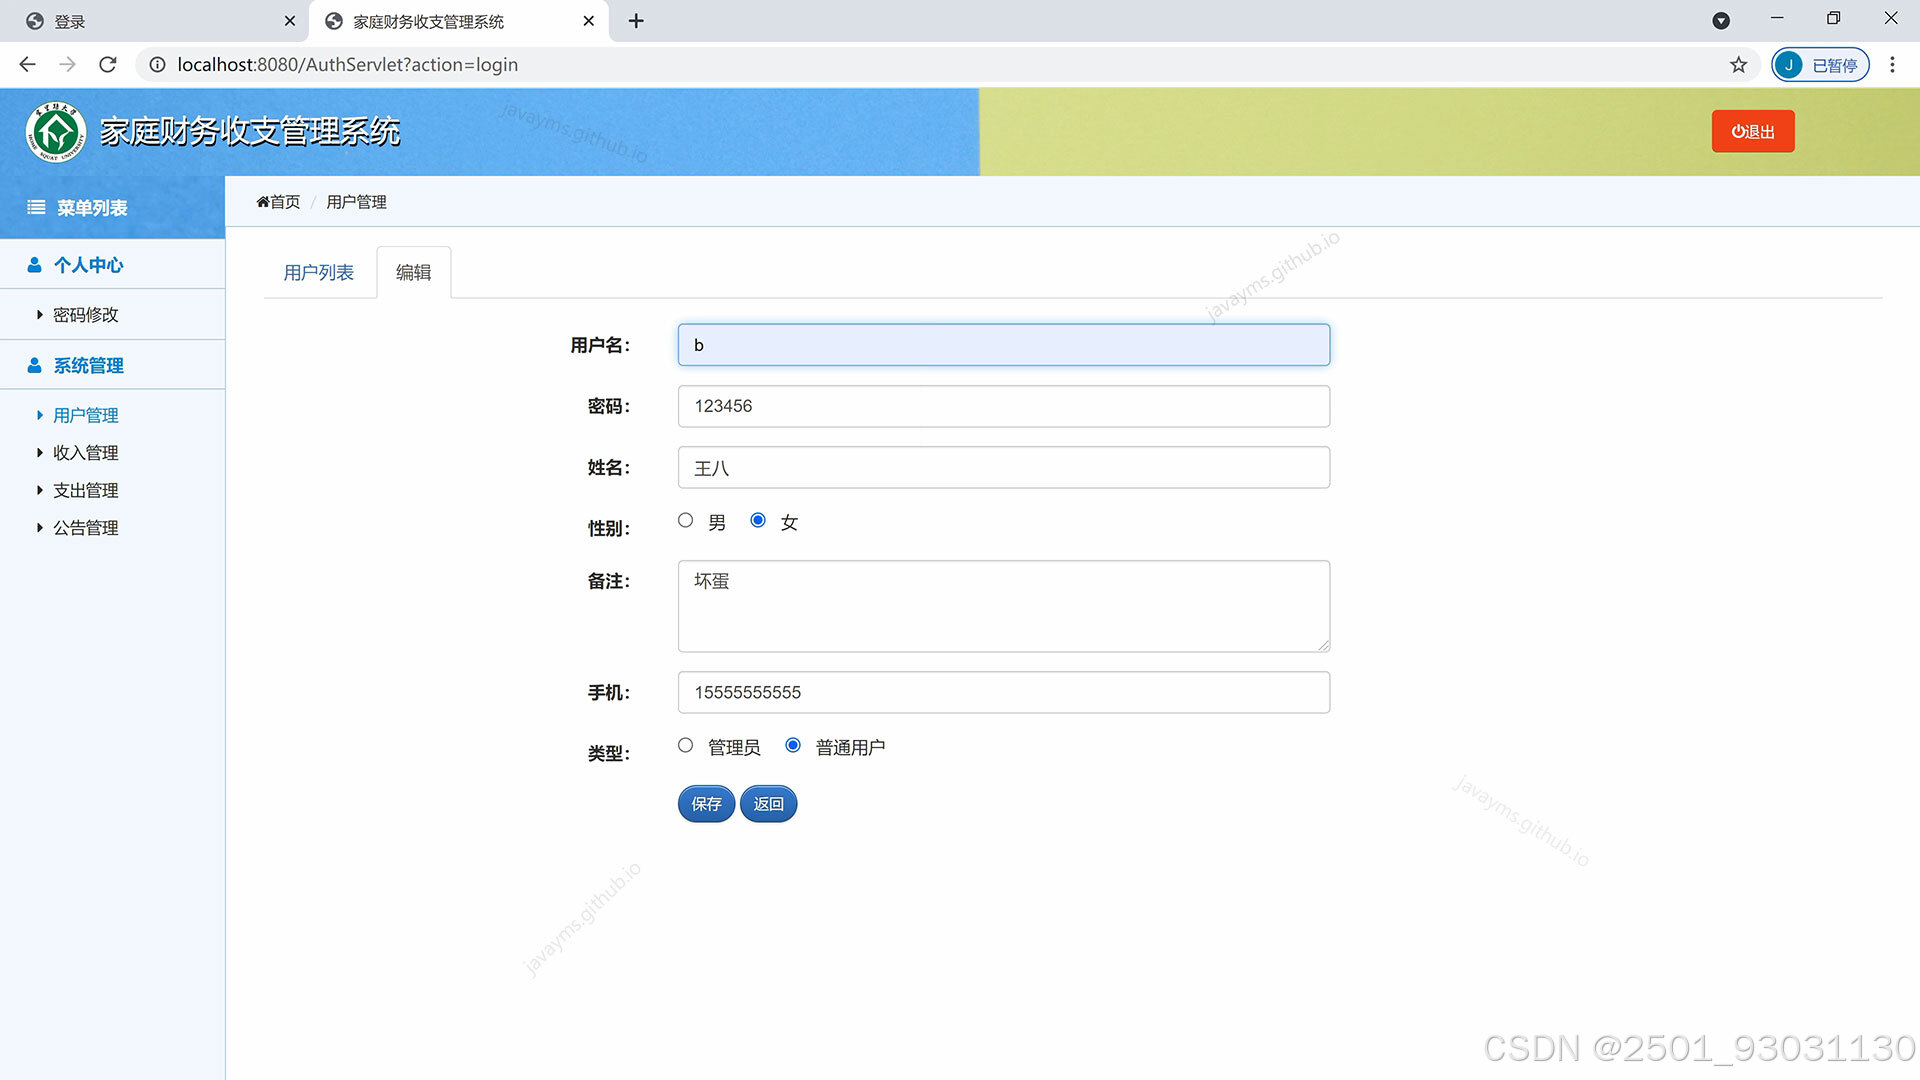This screenshot has height=1080, width=1920.
Task: Open the profile button labeled 已暂停
Action: (1820, 65)
